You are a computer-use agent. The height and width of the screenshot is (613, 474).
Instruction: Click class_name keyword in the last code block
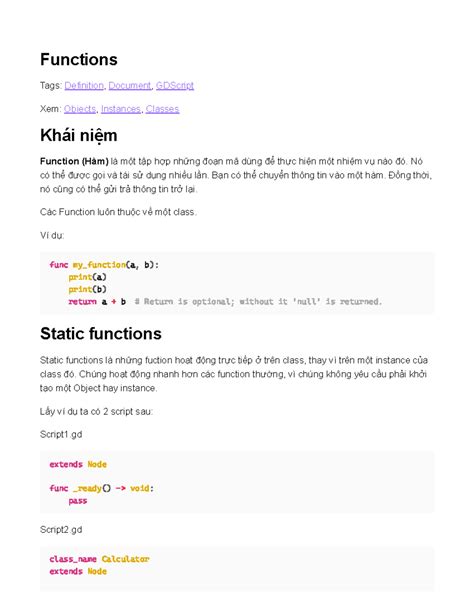(x=73, y=559)
